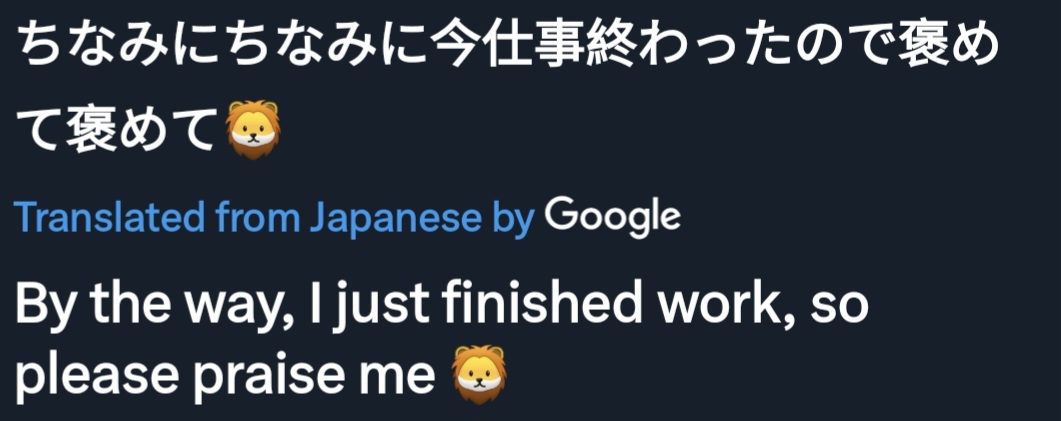
Task: Click the word 'Translated' in the blue notice
Action: coord(107,217)
